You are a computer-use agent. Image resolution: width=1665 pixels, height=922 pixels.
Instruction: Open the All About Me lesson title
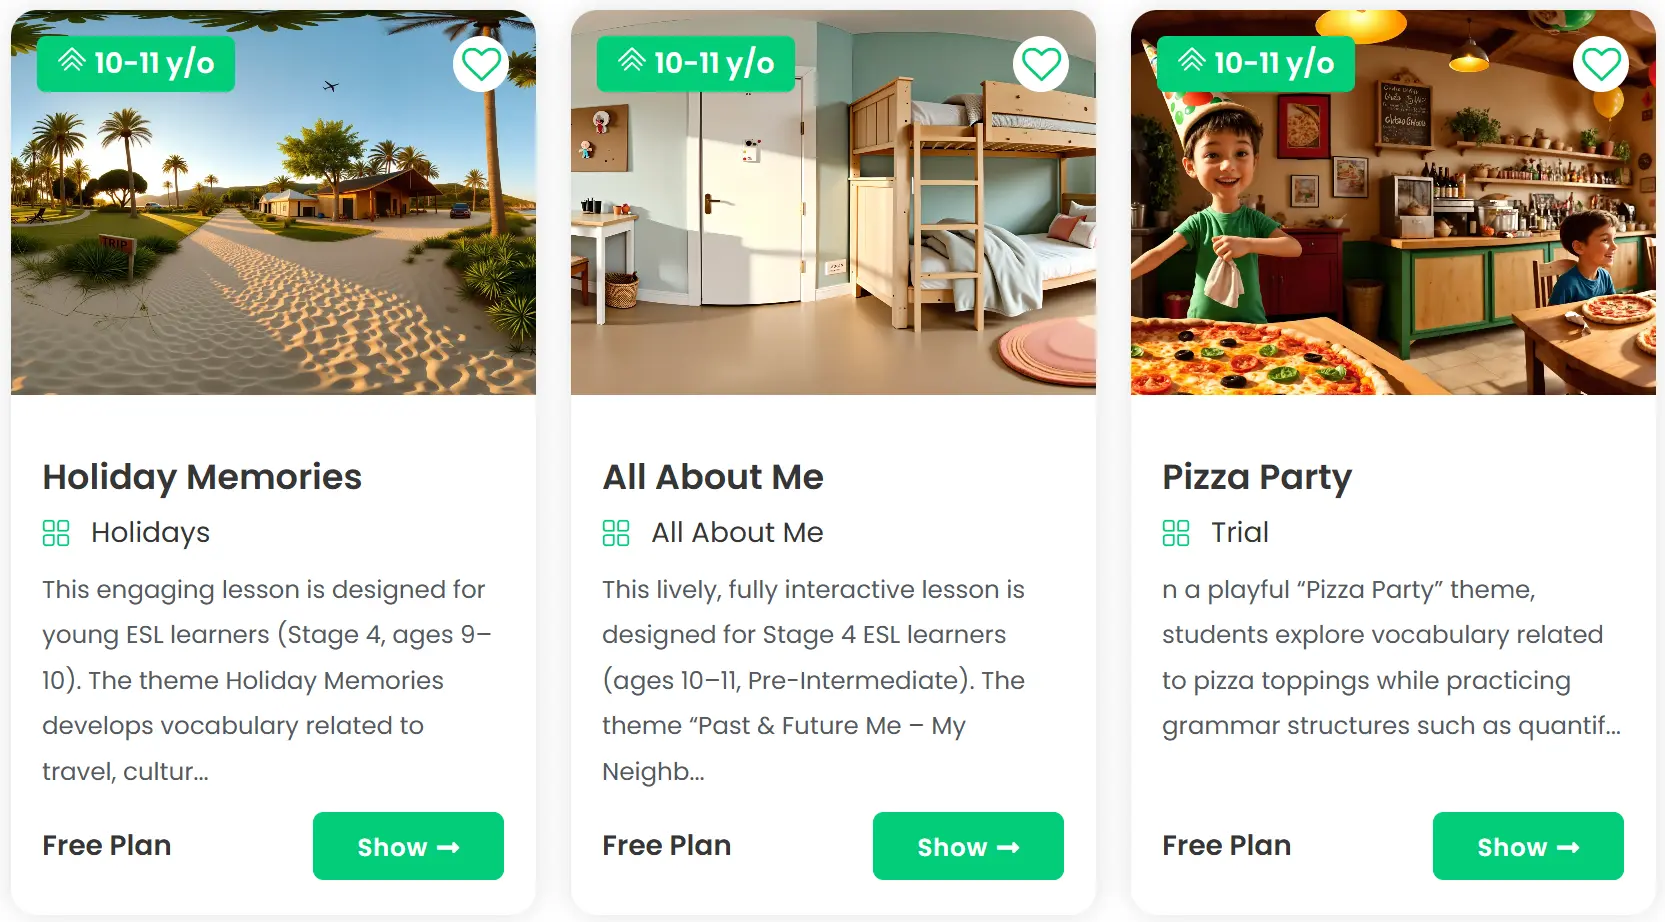pyautogui.click(x=713, y=477)
